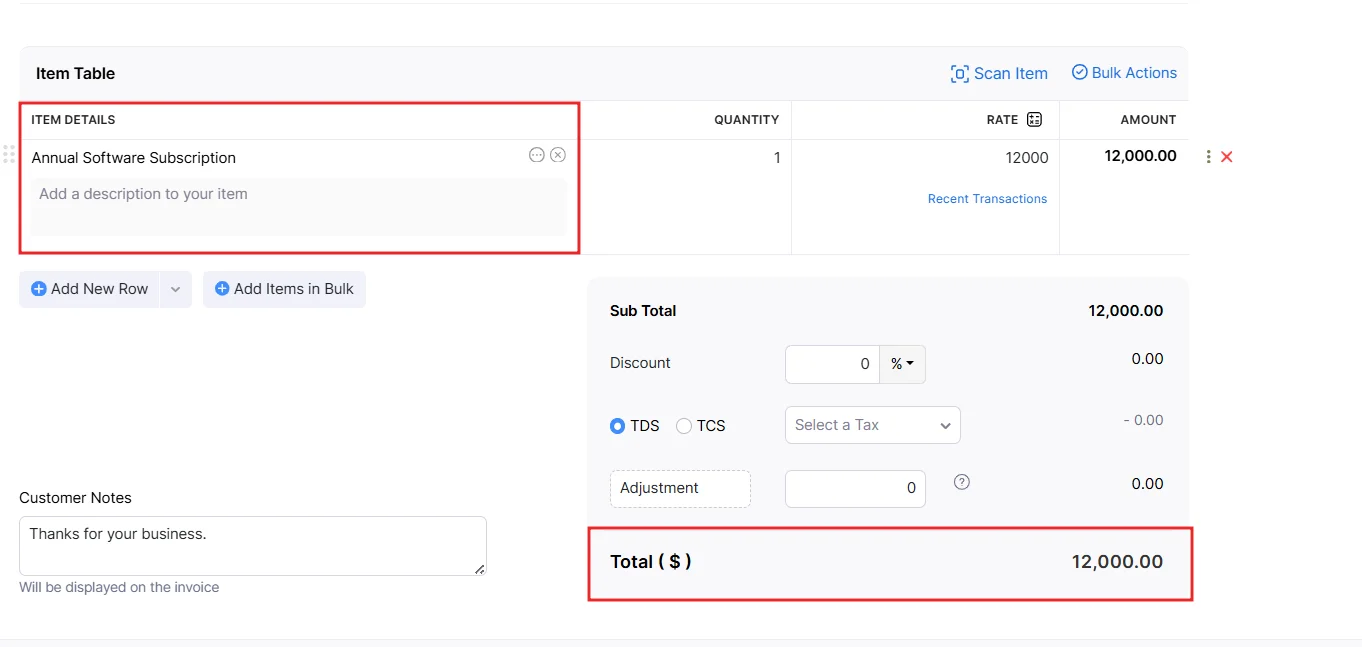
Task: Open more options ellipsis on item name
Action: click(537, 155)
